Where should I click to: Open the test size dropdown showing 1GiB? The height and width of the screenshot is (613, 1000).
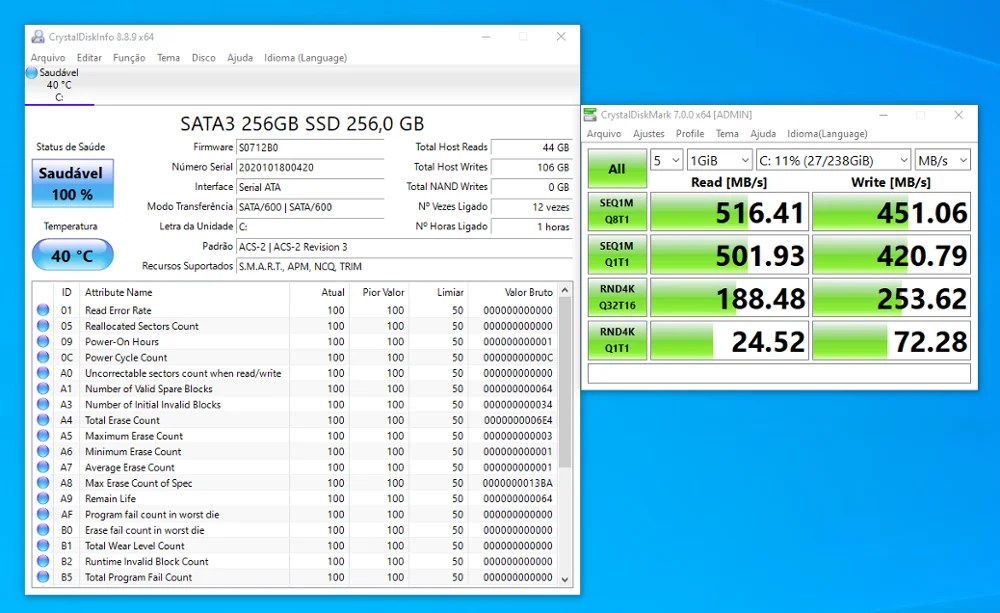click(x=719, y=160)
